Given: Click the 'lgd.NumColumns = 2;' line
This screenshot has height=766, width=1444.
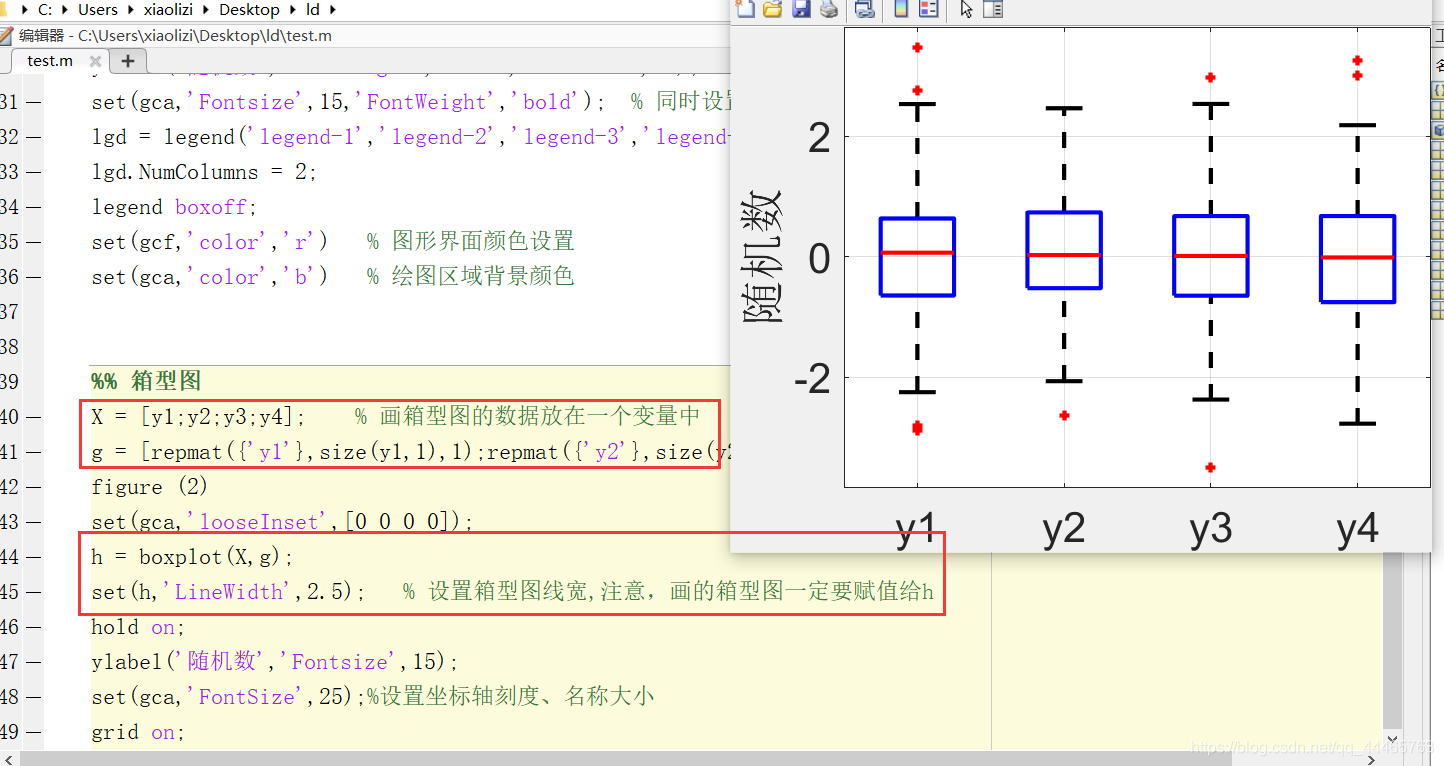Looking at the screenshot, I should (x=204, y=172).
